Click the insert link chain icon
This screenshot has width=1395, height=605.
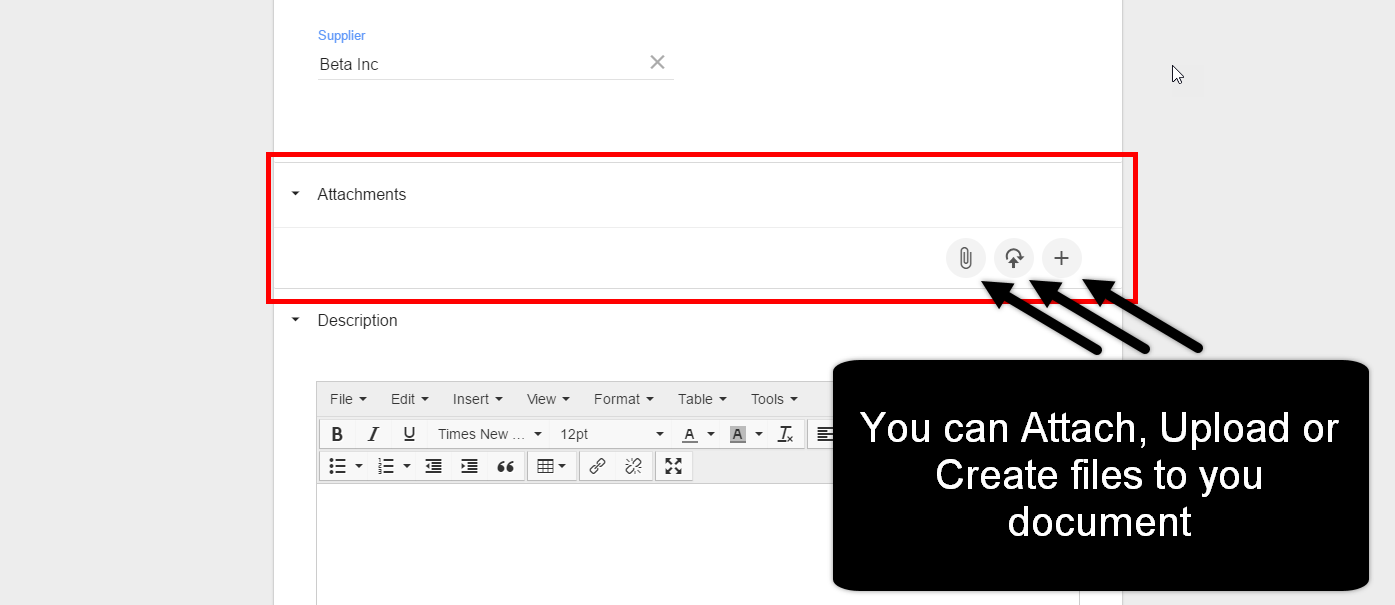[597, 466]
